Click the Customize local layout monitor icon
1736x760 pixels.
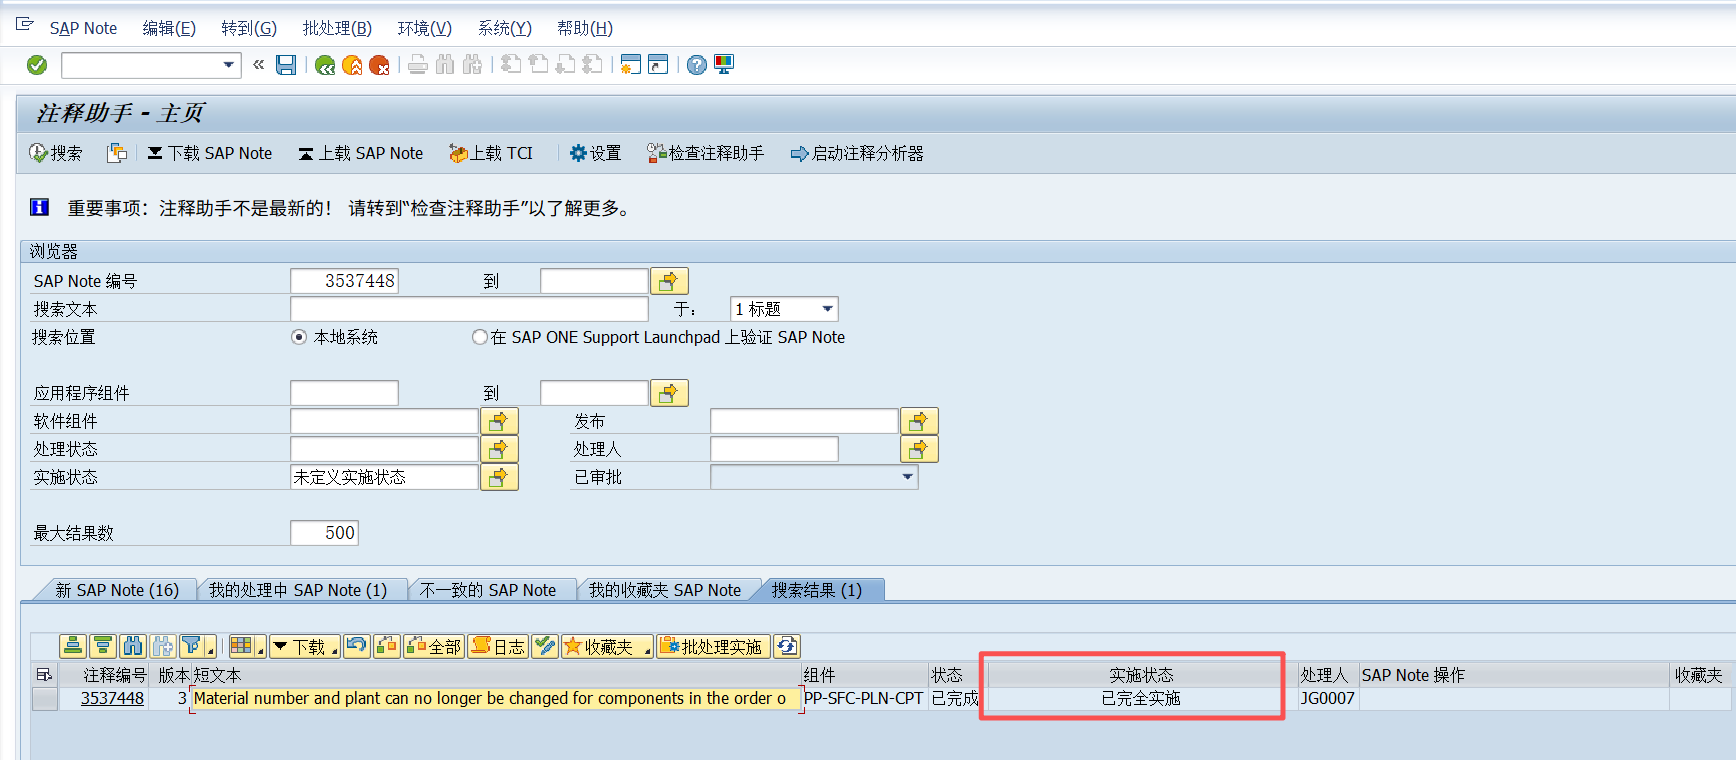724,65
